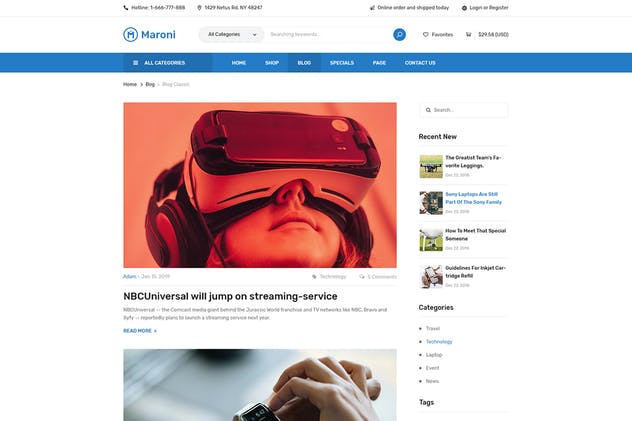Click the Login or Register user icon
This screenshot has width=632, height=421.
pos(462,7)
